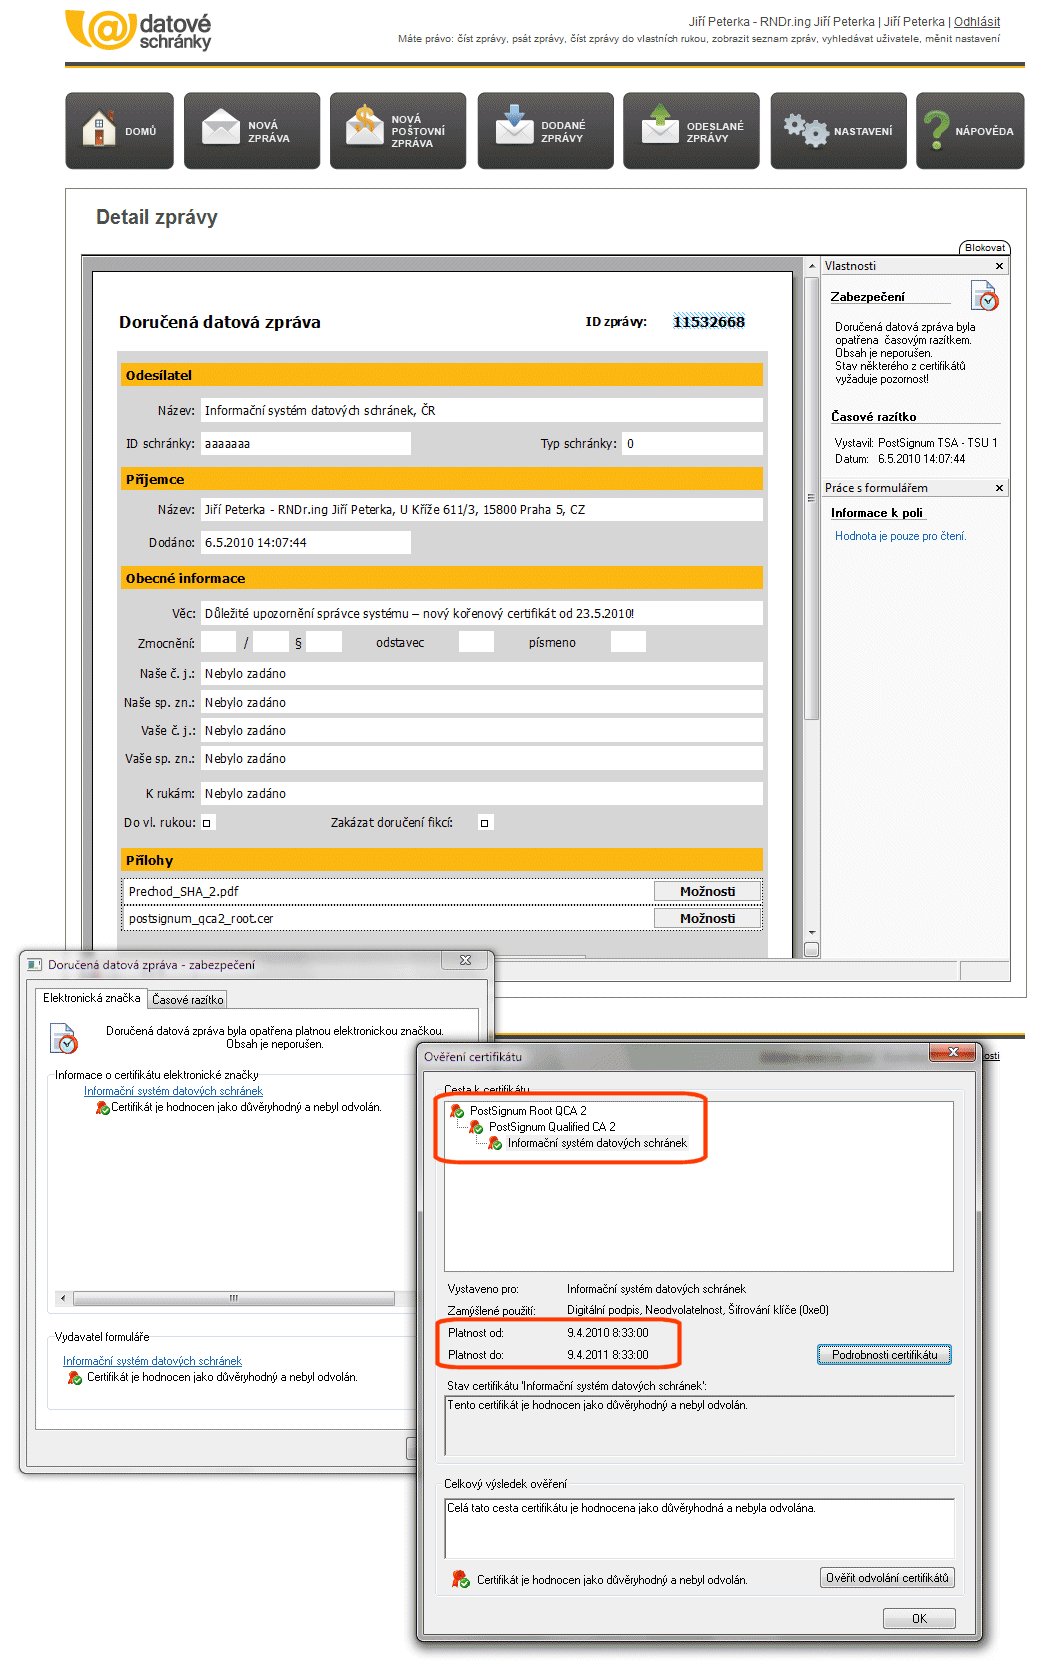Image resolution: width=1044 pixels, height=1680 pixels.
Task: Toggle the Do vl. rukou checkbox
Action: pos(207,823)
